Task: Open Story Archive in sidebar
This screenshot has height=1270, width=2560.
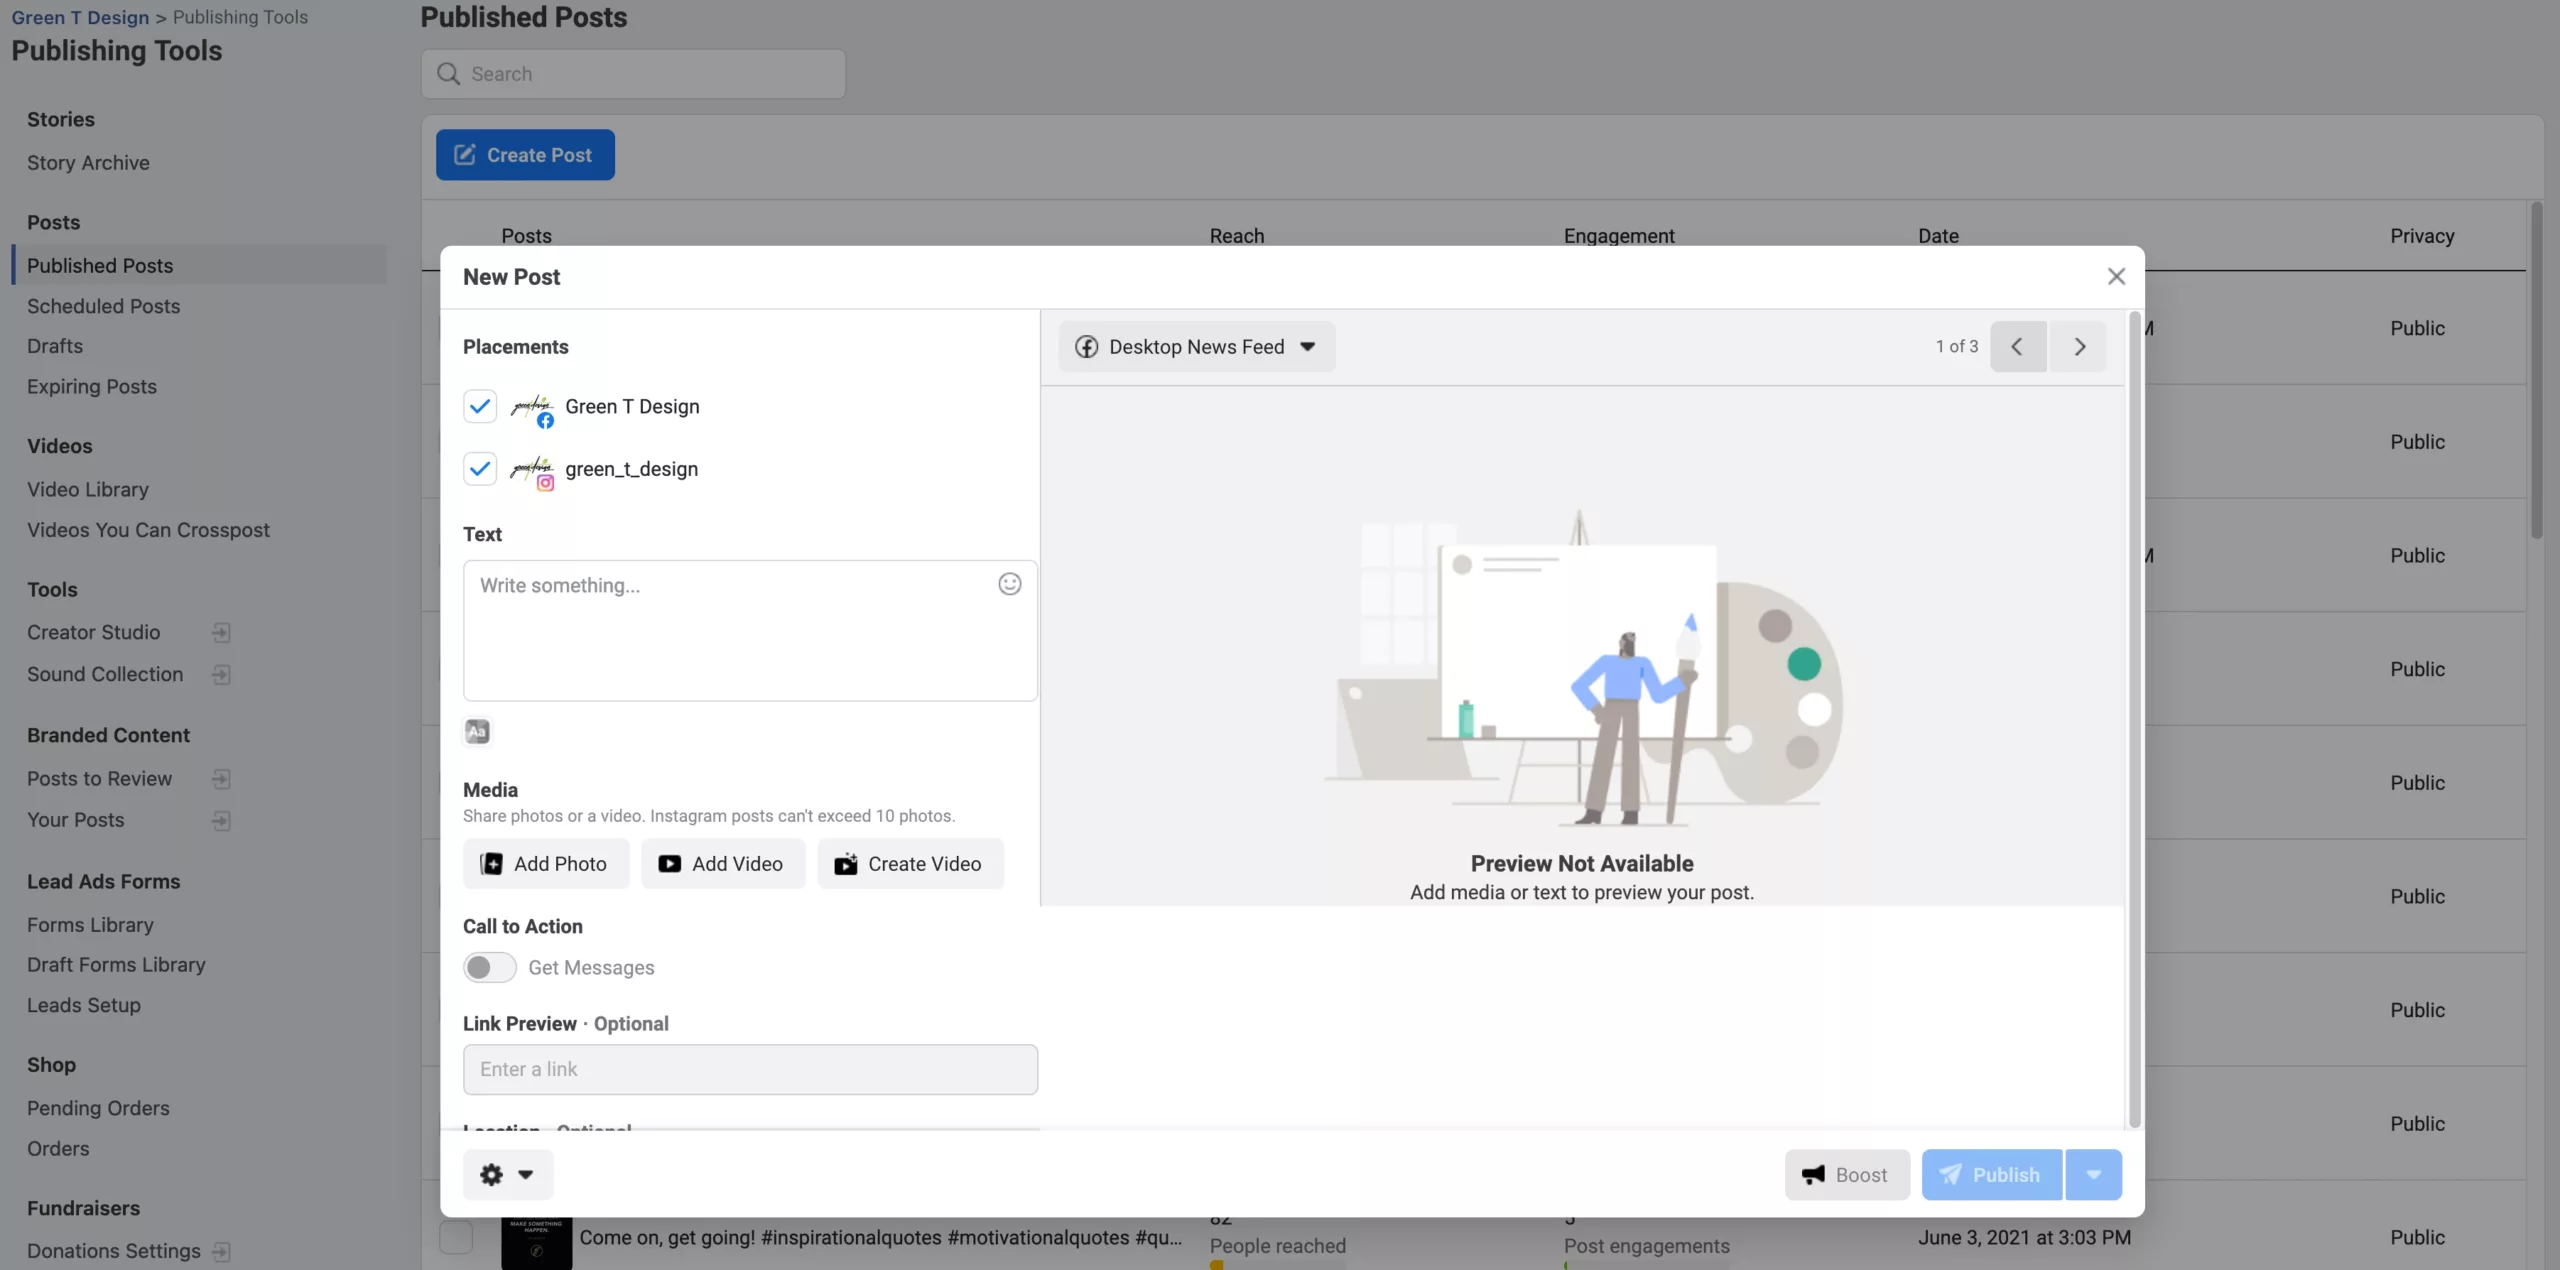Action: coord(88,162)
